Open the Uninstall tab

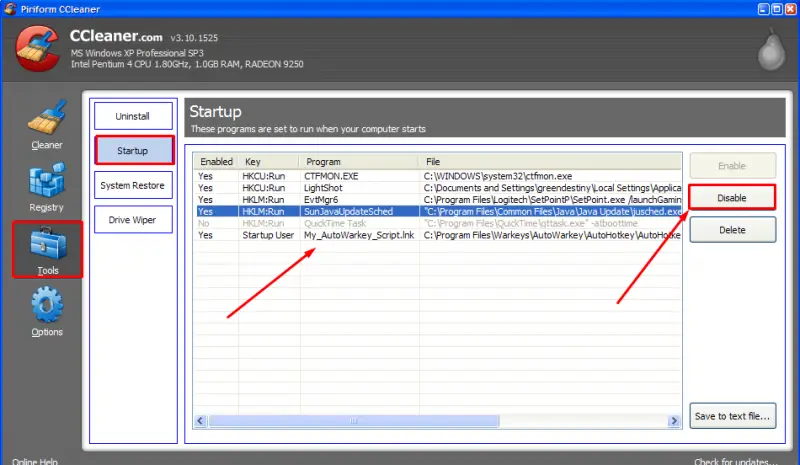click(x=133, y=116)
